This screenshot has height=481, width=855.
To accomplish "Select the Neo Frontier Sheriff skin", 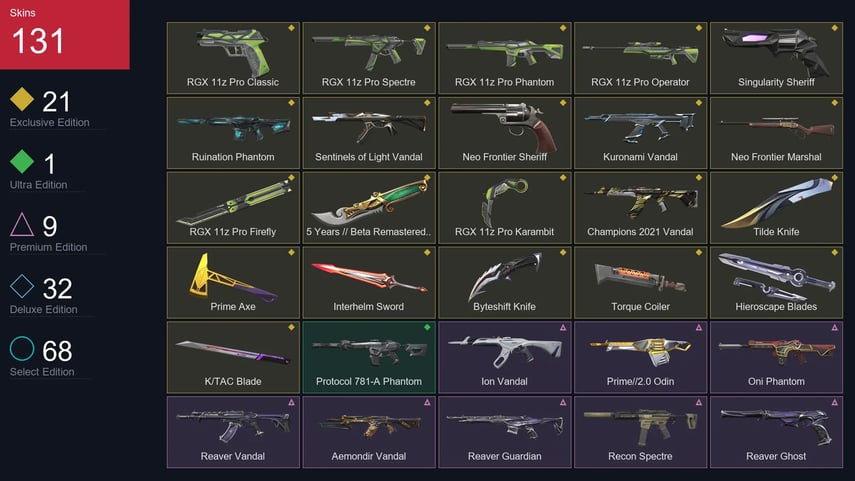I will [504, 133].
